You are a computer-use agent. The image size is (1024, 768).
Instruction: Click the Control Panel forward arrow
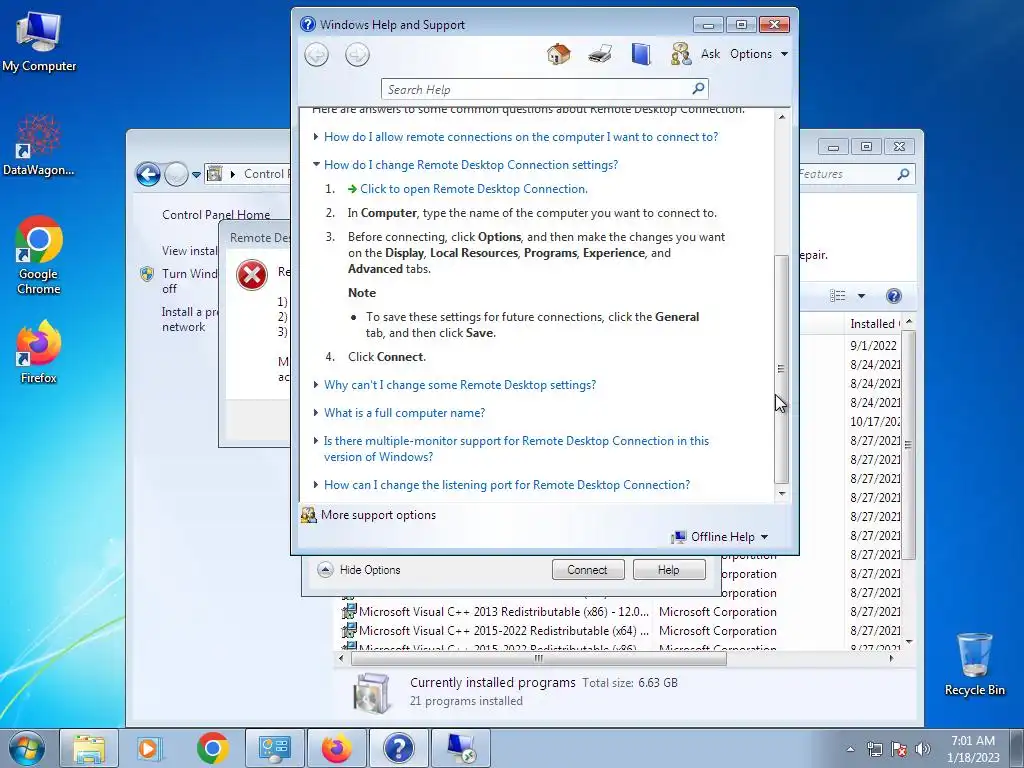[x=176, y=174]
